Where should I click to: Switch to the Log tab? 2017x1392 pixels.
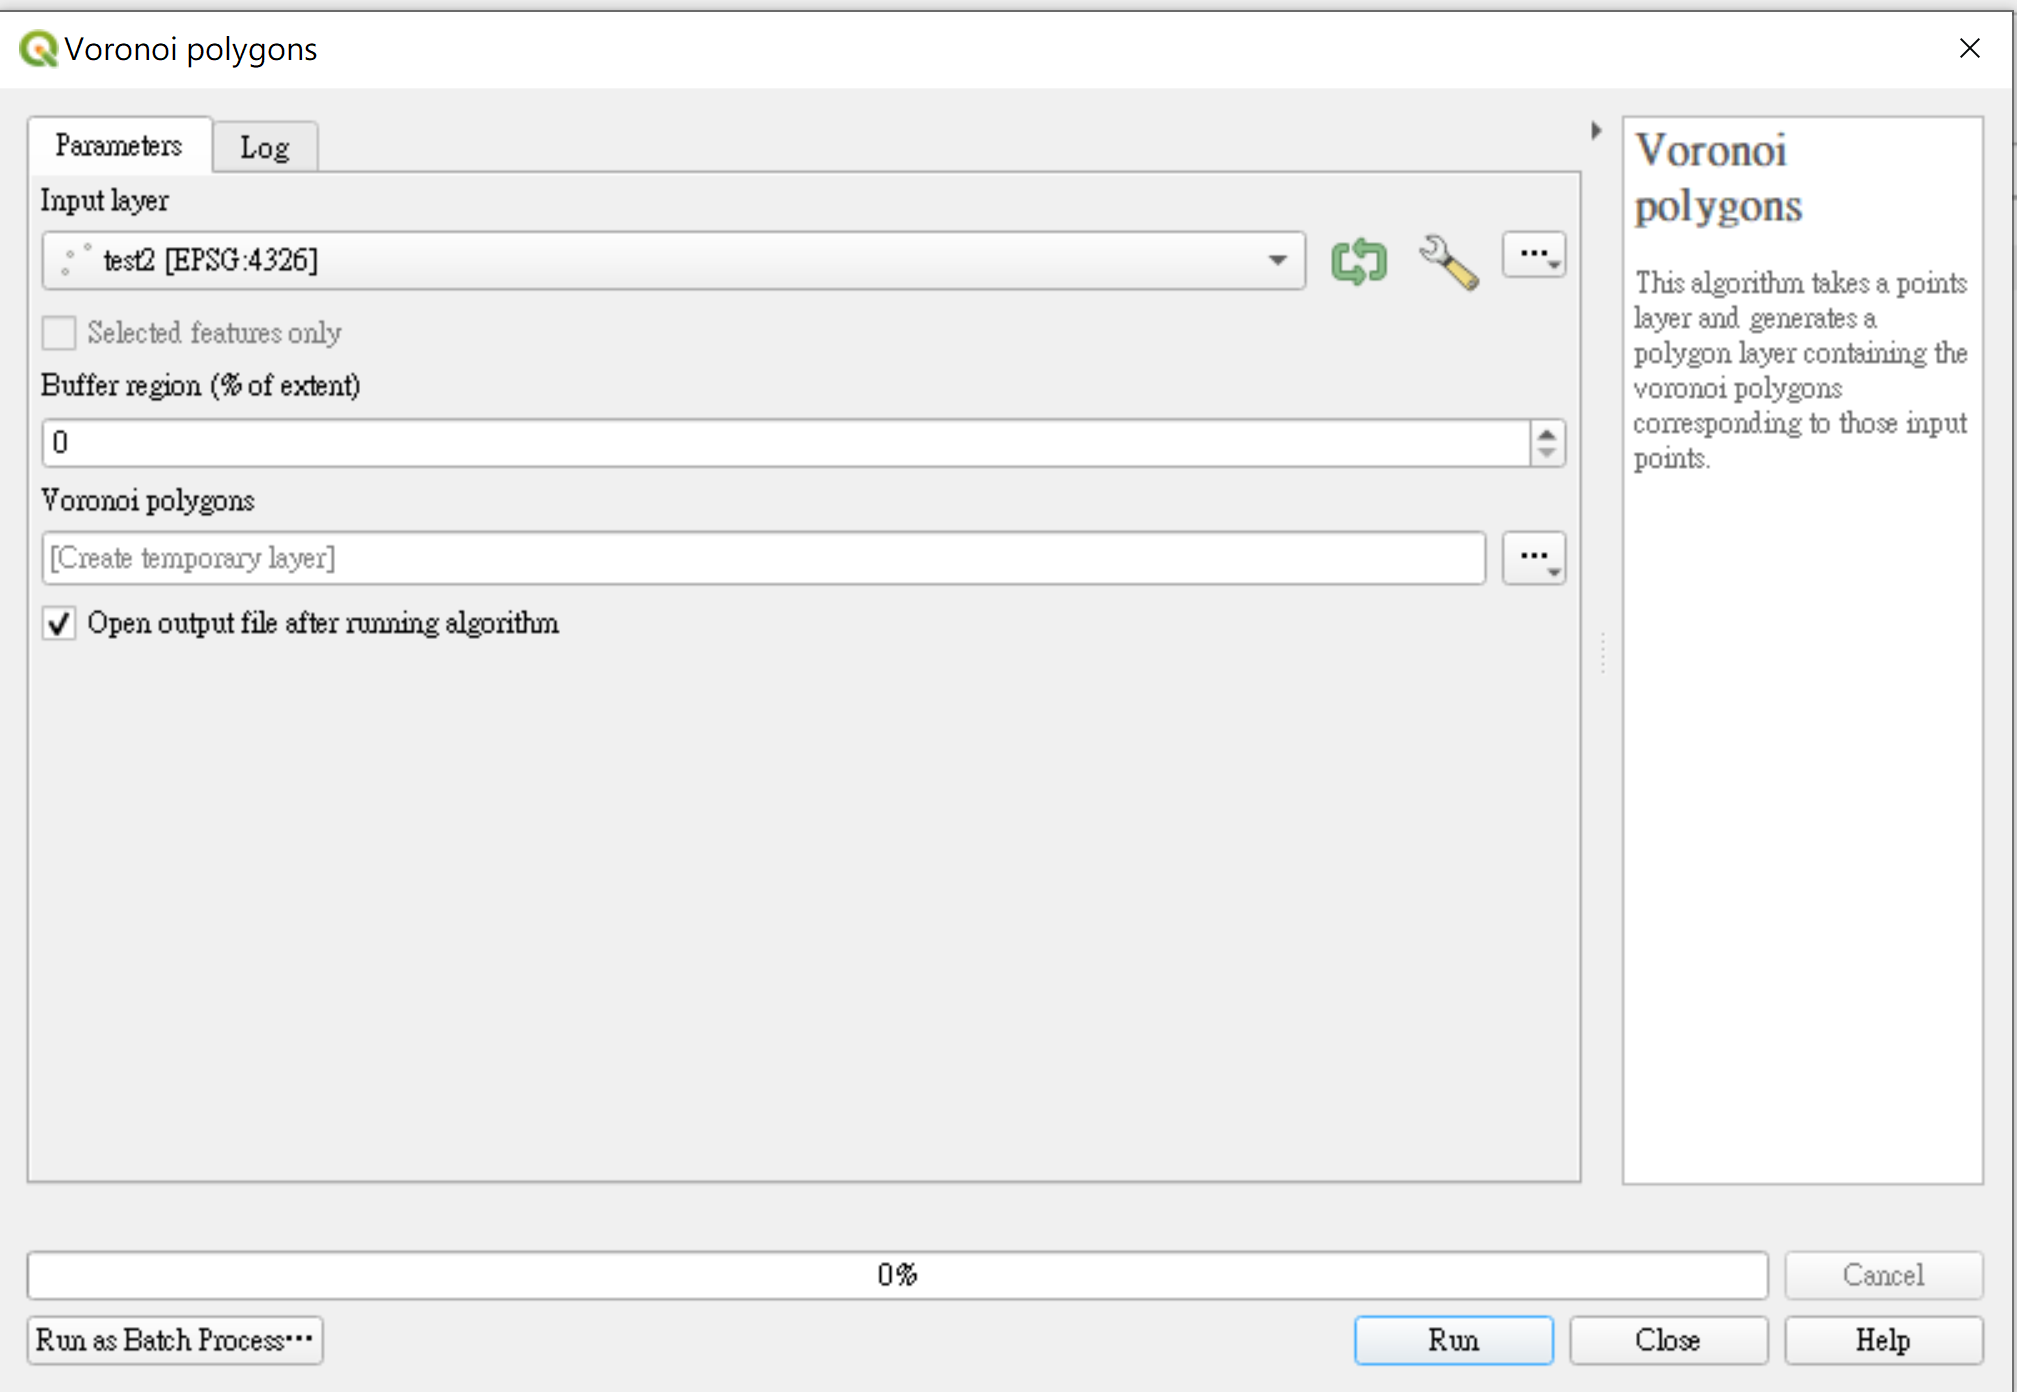pos(265,148)
